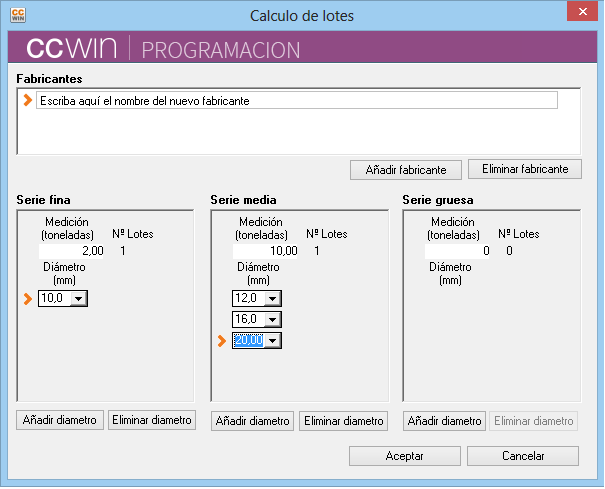Click the new manufacturer name input field

pos(297,100)
